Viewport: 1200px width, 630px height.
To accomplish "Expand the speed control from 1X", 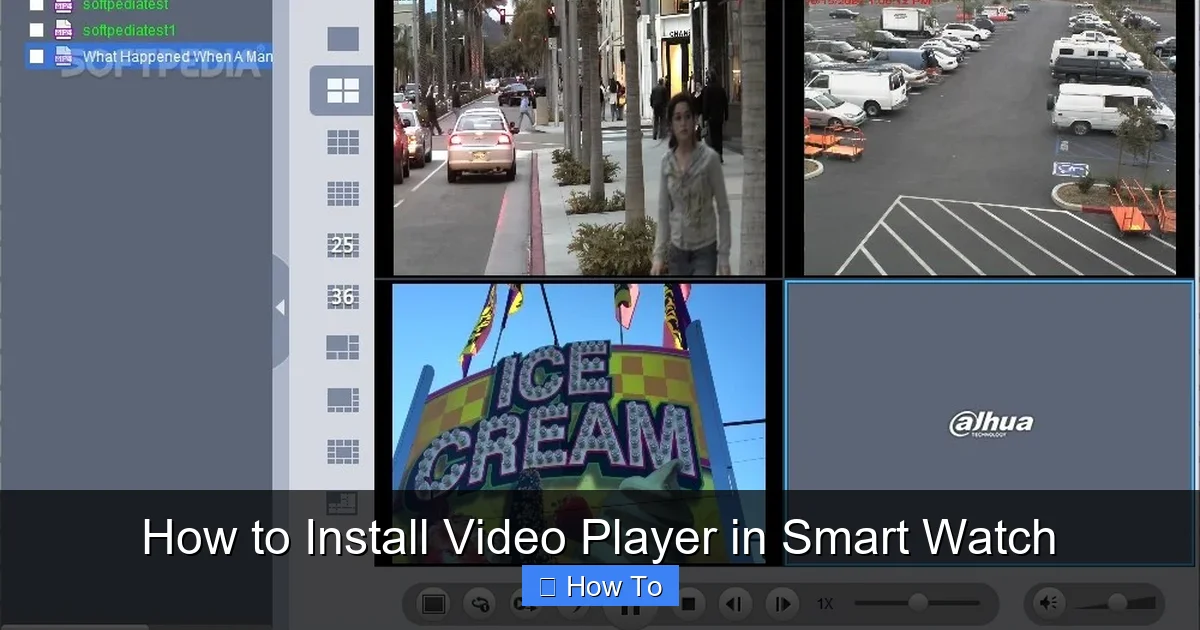I will (825, 603).
